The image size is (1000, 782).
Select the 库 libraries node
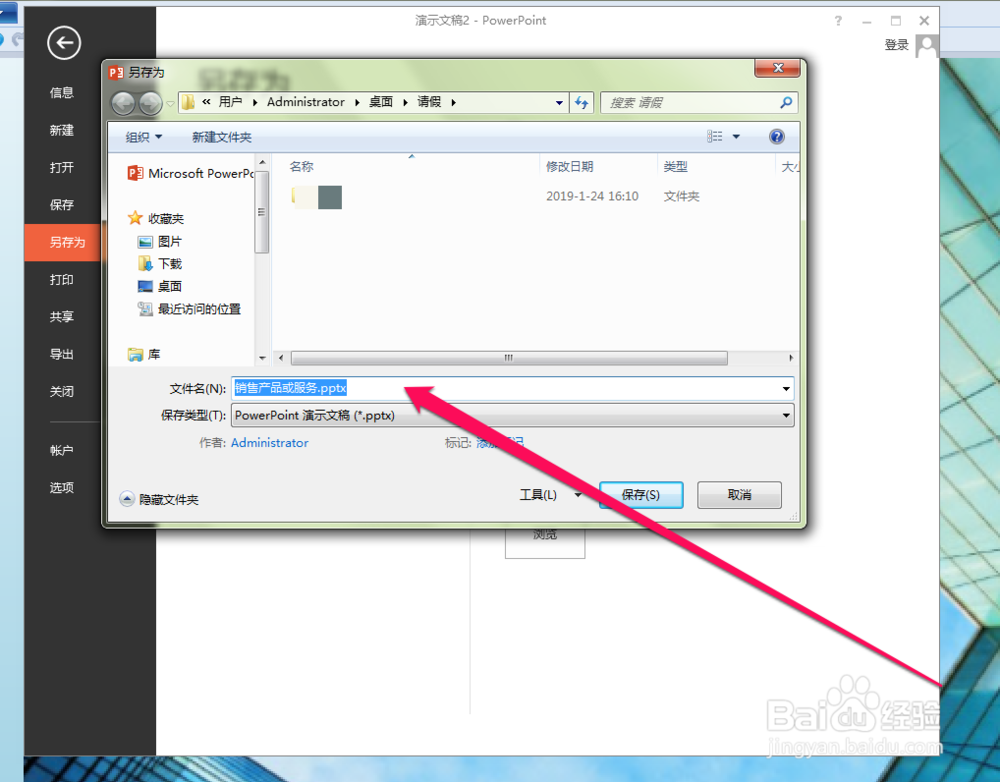(144, 355)
